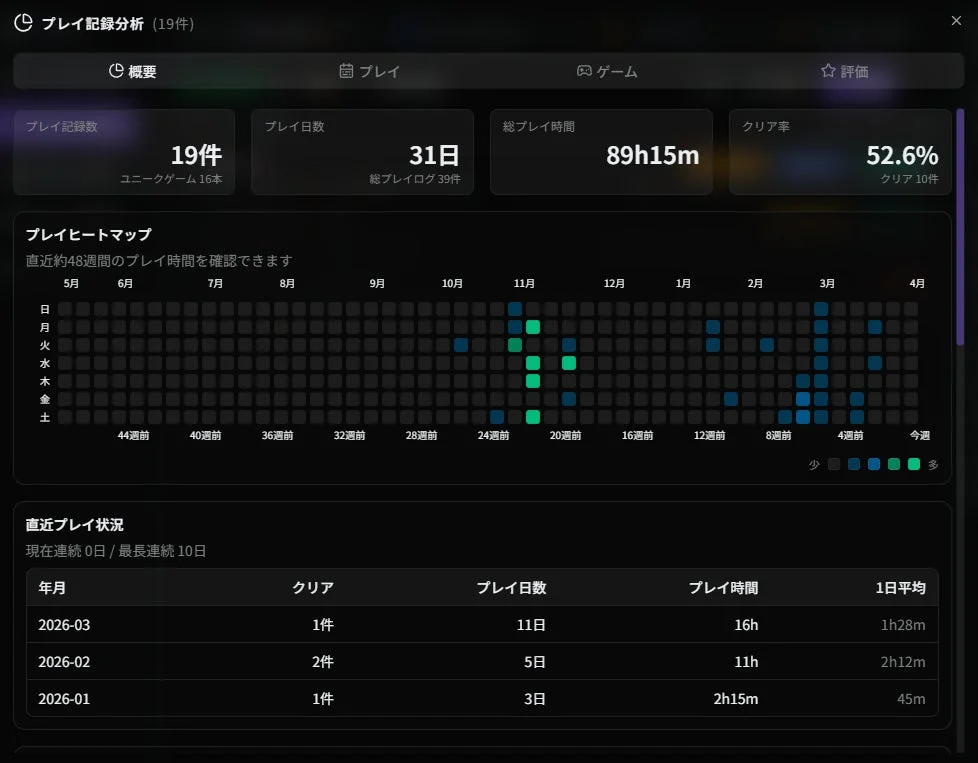Click the プレイ記録数 19件 stat card
Image resolution: width=978 pixels, height=763 pixels.
click(x=123, y=151)
